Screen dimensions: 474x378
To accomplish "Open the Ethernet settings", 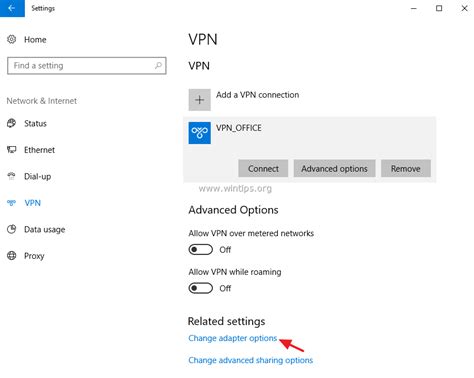I will click(39, 150).
